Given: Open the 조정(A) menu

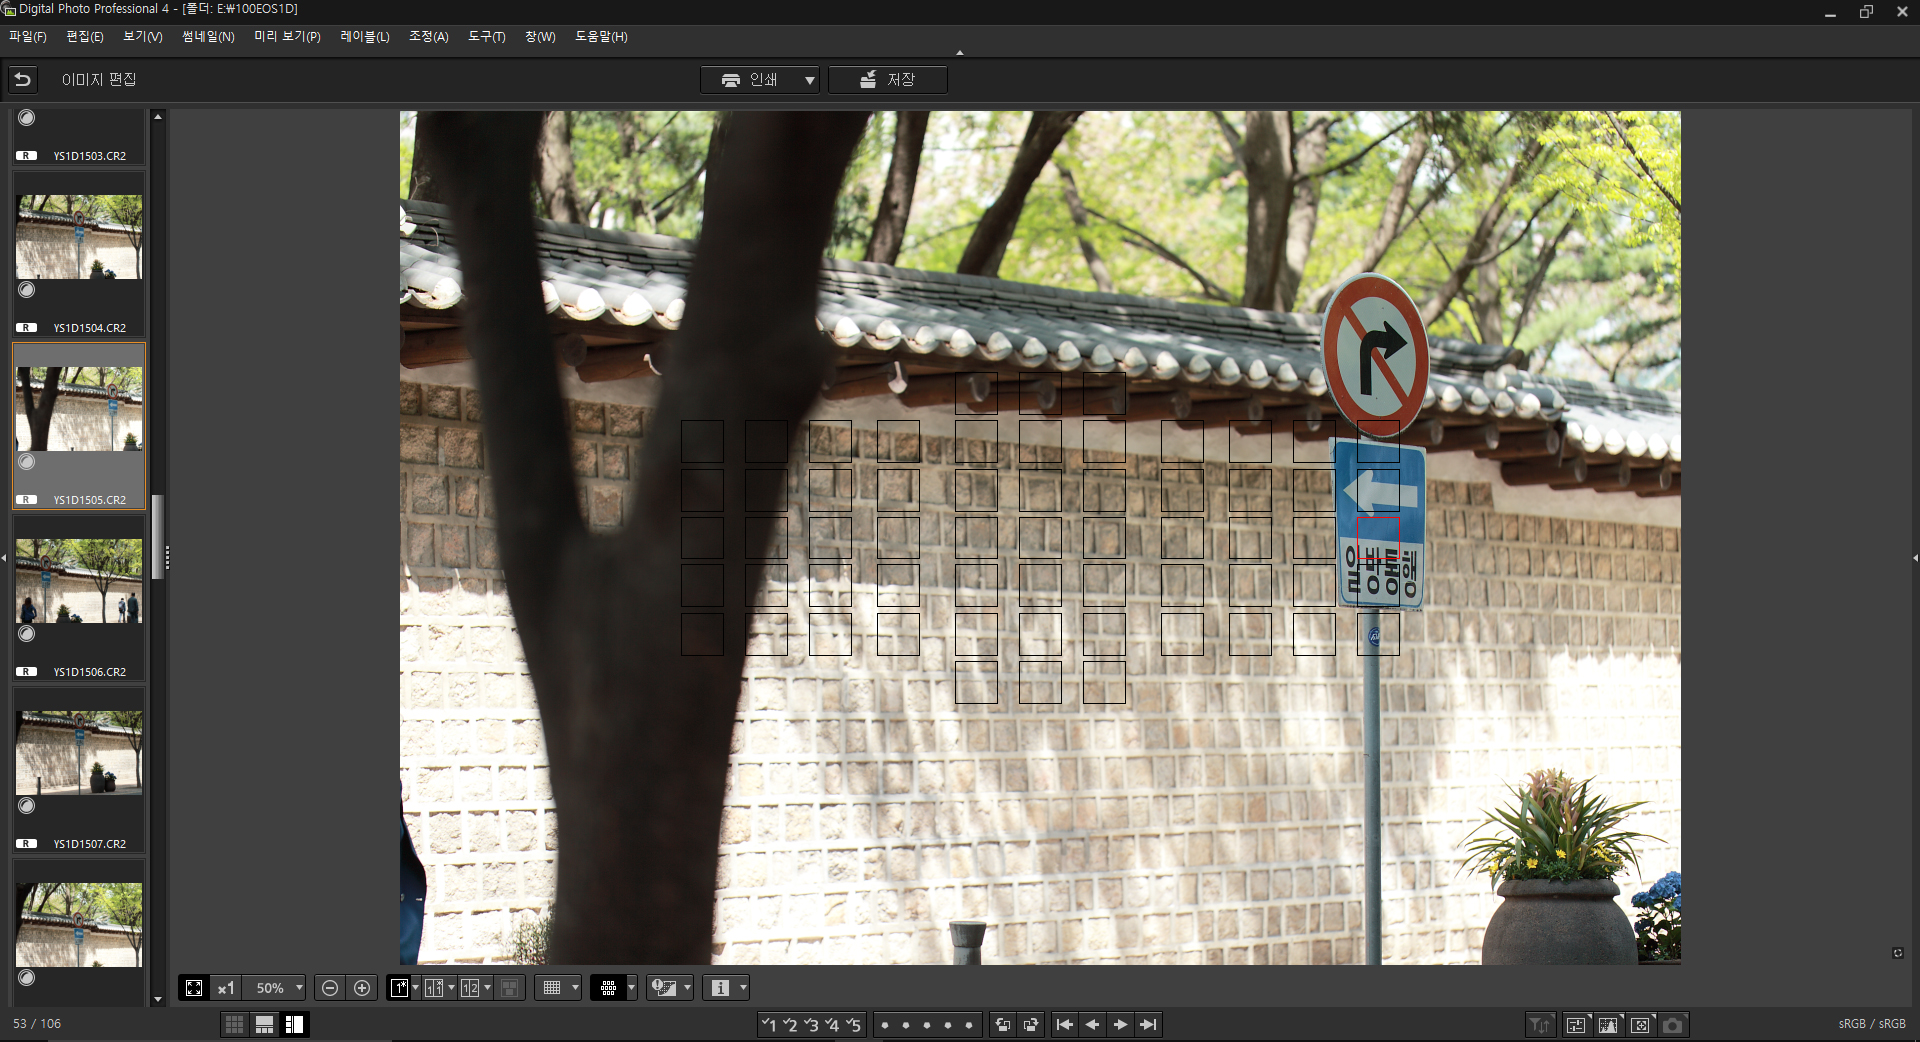Looking at the screenshot, I should click(x=429, y=37).
